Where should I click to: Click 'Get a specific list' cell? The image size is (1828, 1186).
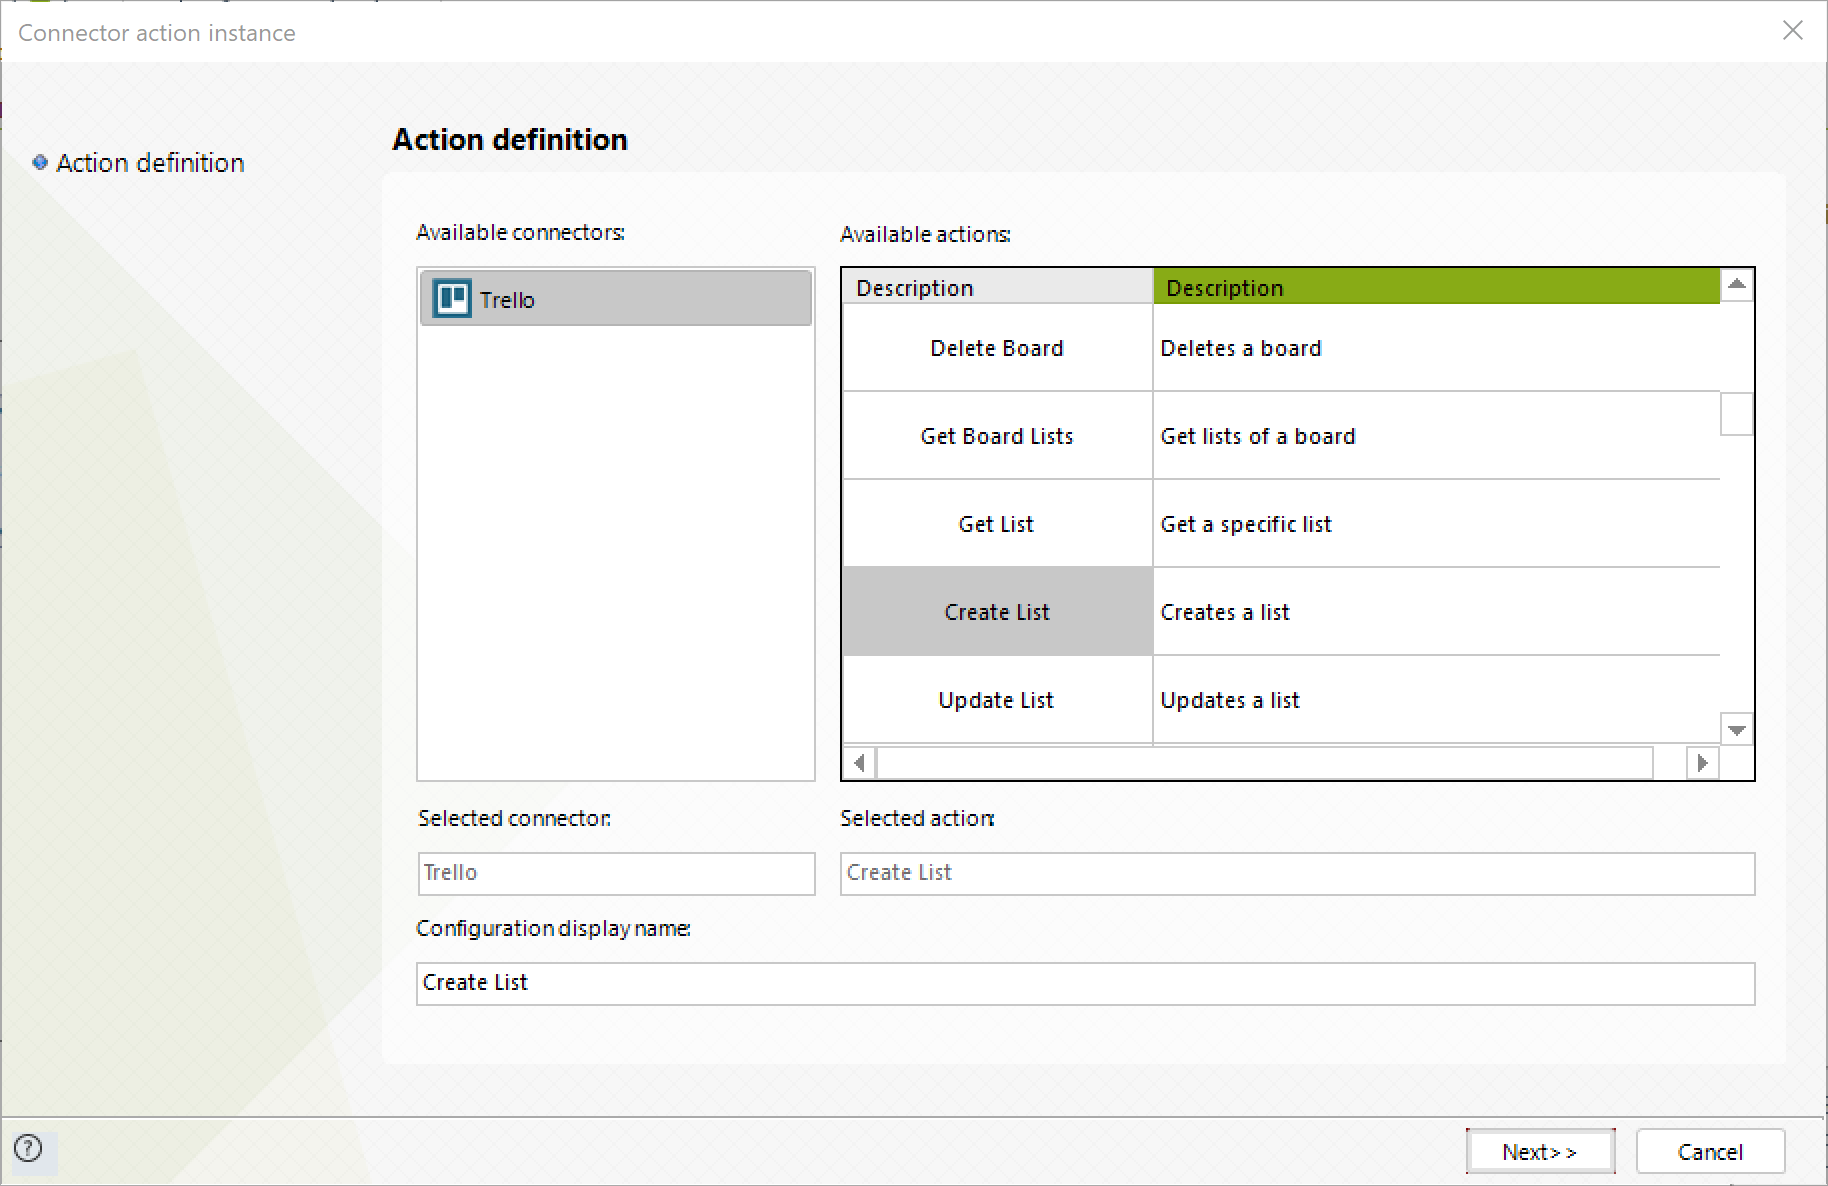click(1436, 524)
